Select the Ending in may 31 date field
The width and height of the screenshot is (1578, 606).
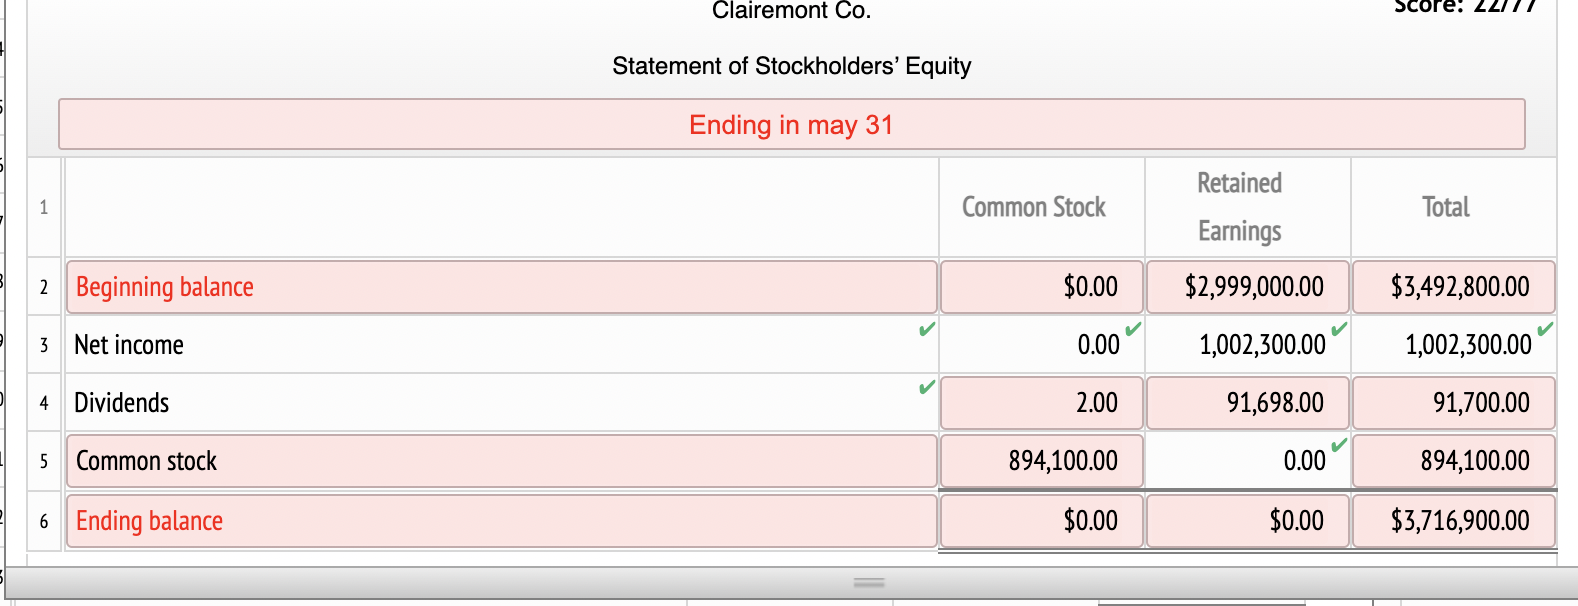coord(791,125)
